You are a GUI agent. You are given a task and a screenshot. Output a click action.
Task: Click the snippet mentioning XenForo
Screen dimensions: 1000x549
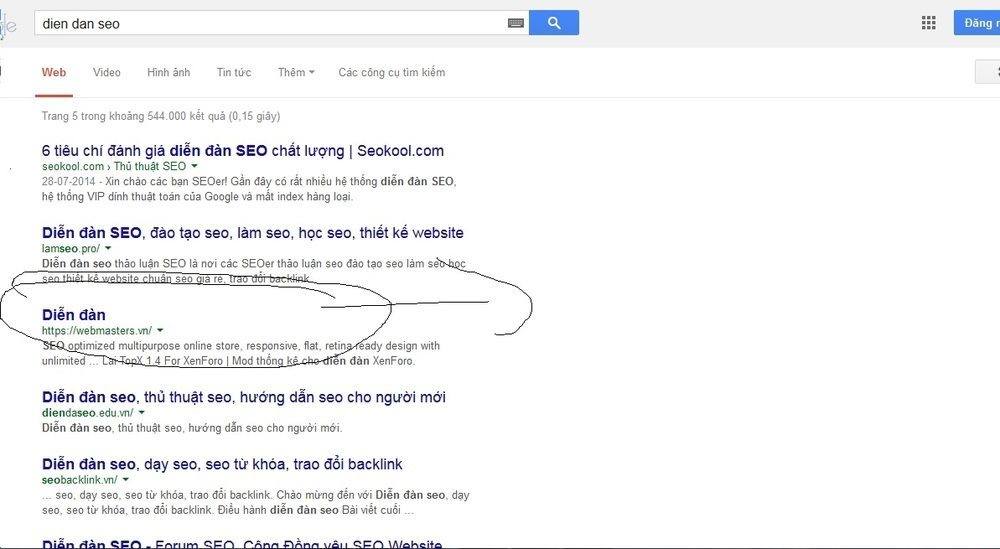(241, 353)
